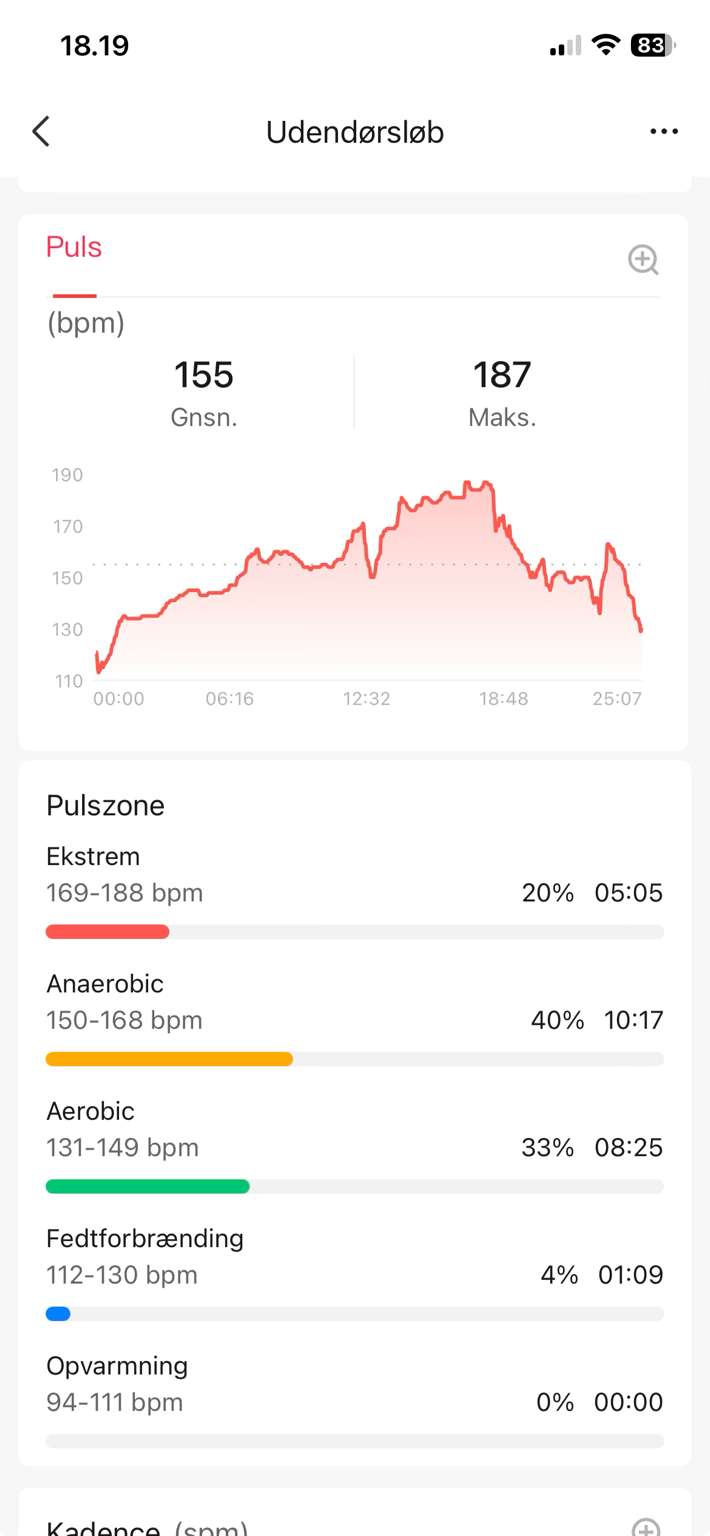Viewport: 710px width, 1536px height.
Task: Select the Puls tab
Action: tap(74, 247)
